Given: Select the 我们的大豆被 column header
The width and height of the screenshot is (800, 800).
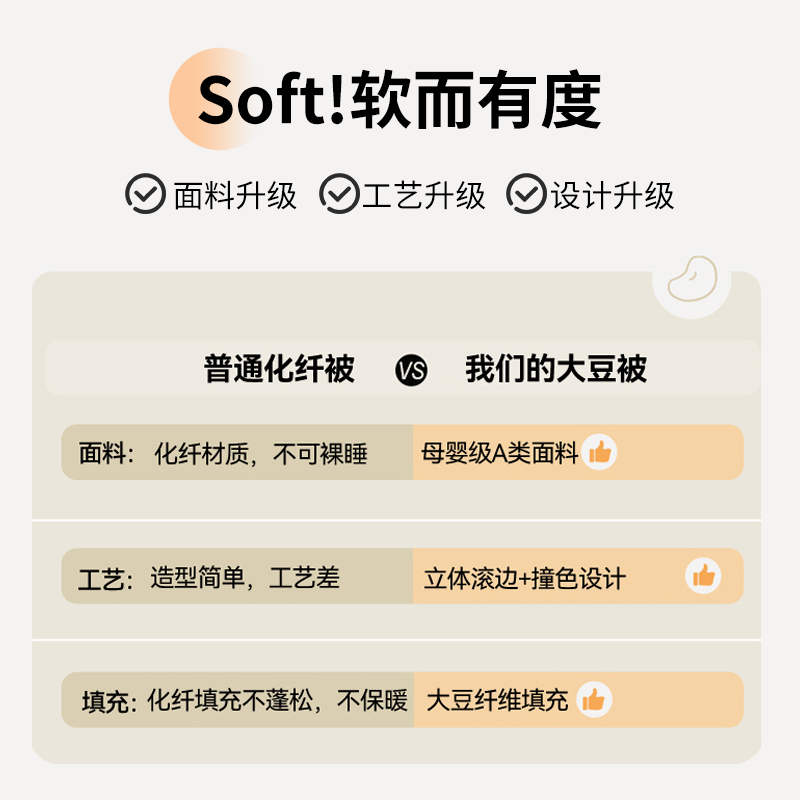Looking at the screenshot, I should (x=556, y=369).
